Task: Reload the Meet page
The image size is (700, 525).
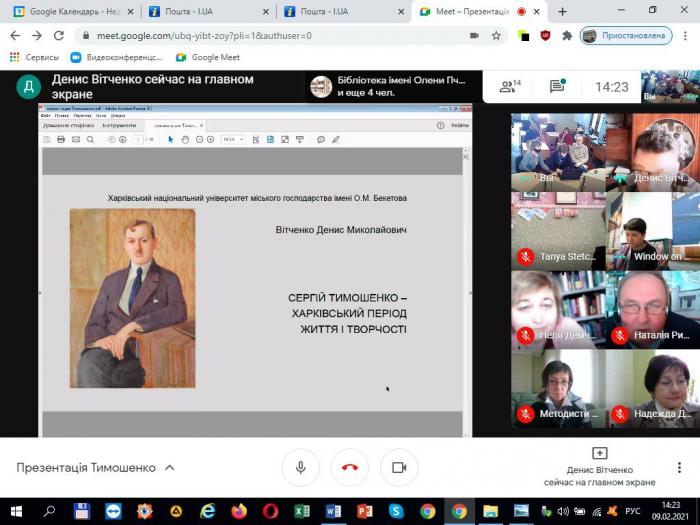Action: tap(59, 35)
